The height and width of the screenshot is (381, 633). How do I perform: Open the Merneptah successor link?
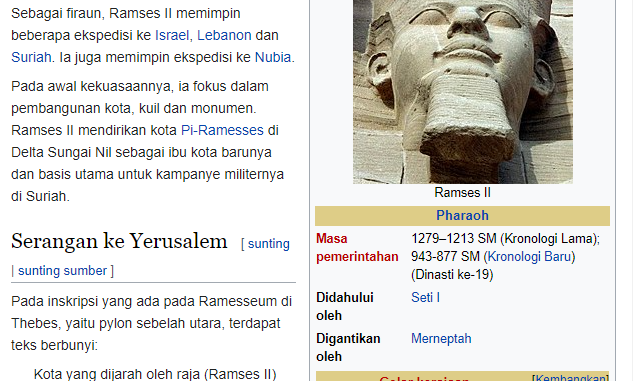click(x=441, y=338)
